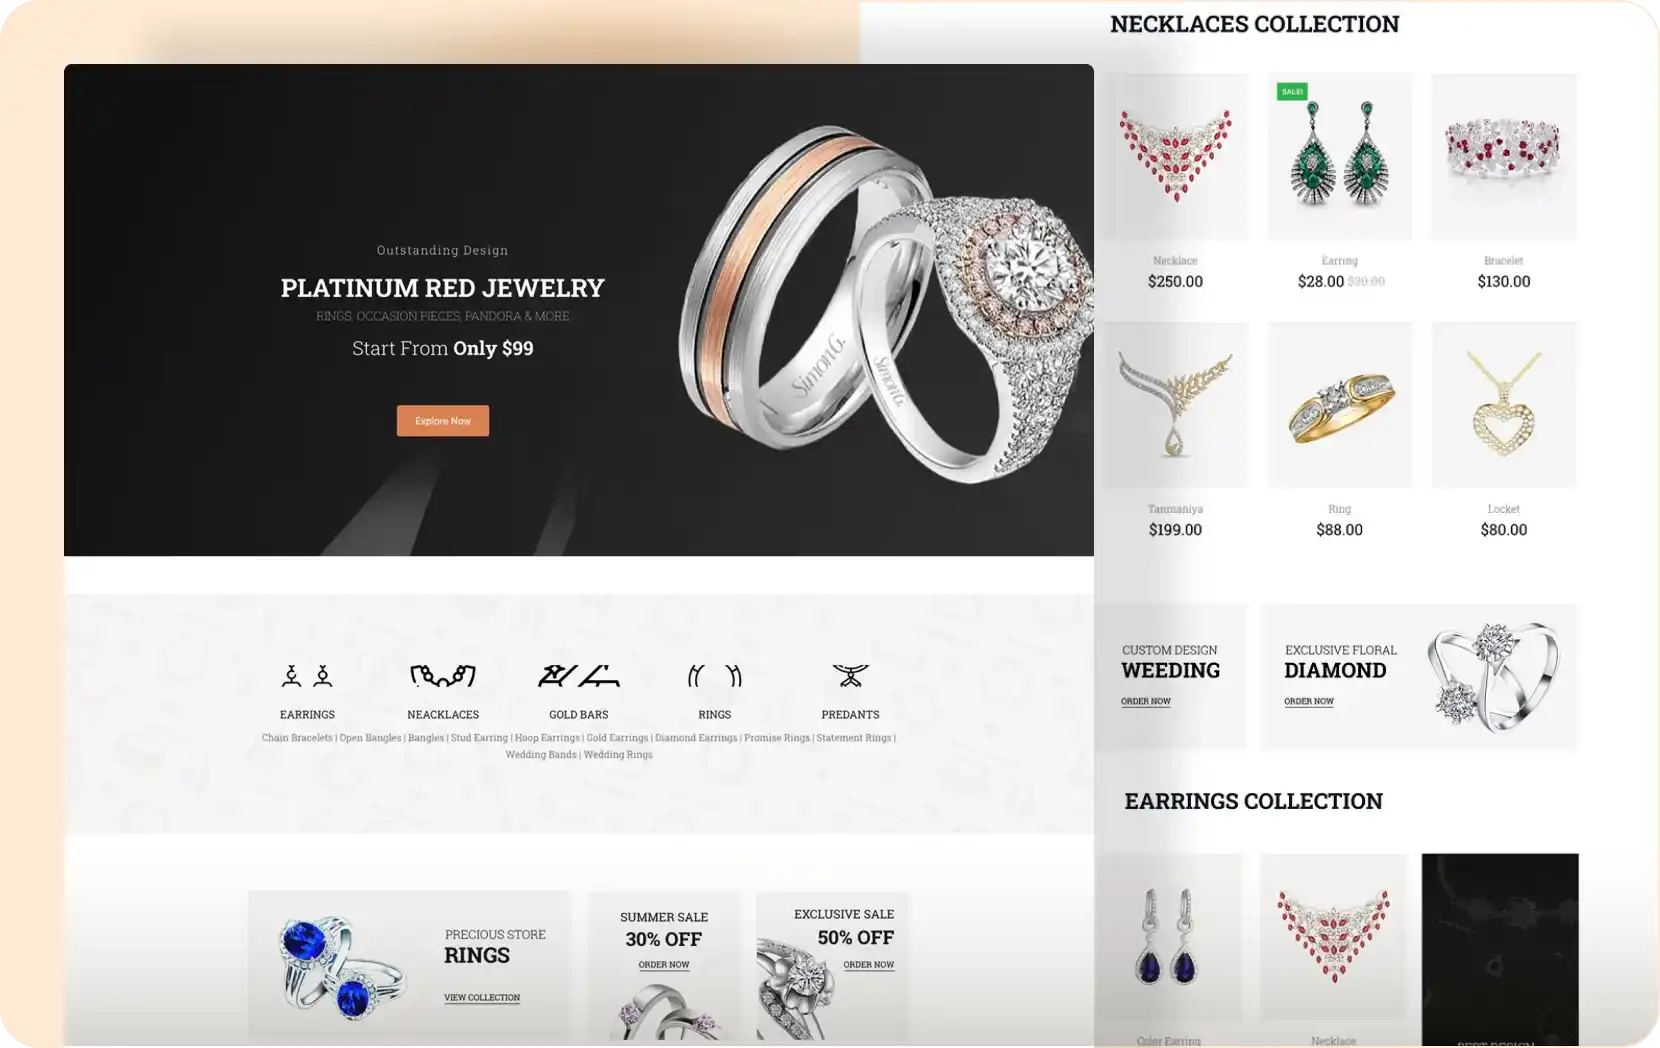Click the Explore Now button

[443, 421]
